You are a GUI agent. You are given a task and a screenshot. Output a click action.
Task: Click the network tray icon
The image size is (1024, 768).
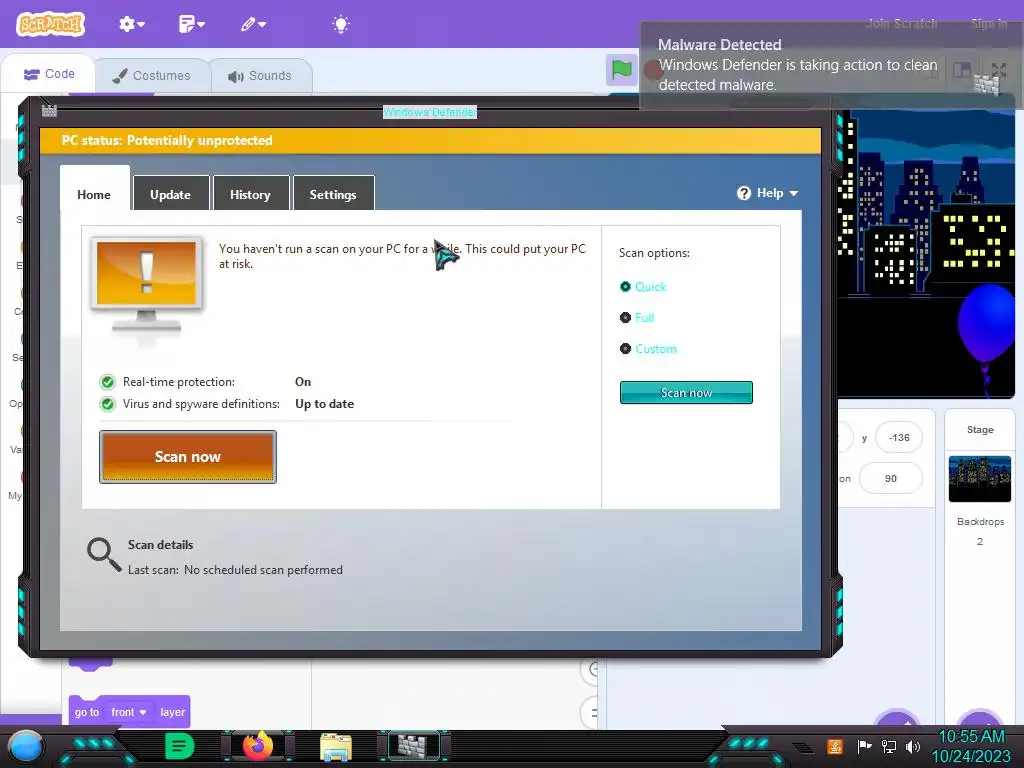click(x=889, y=746)
